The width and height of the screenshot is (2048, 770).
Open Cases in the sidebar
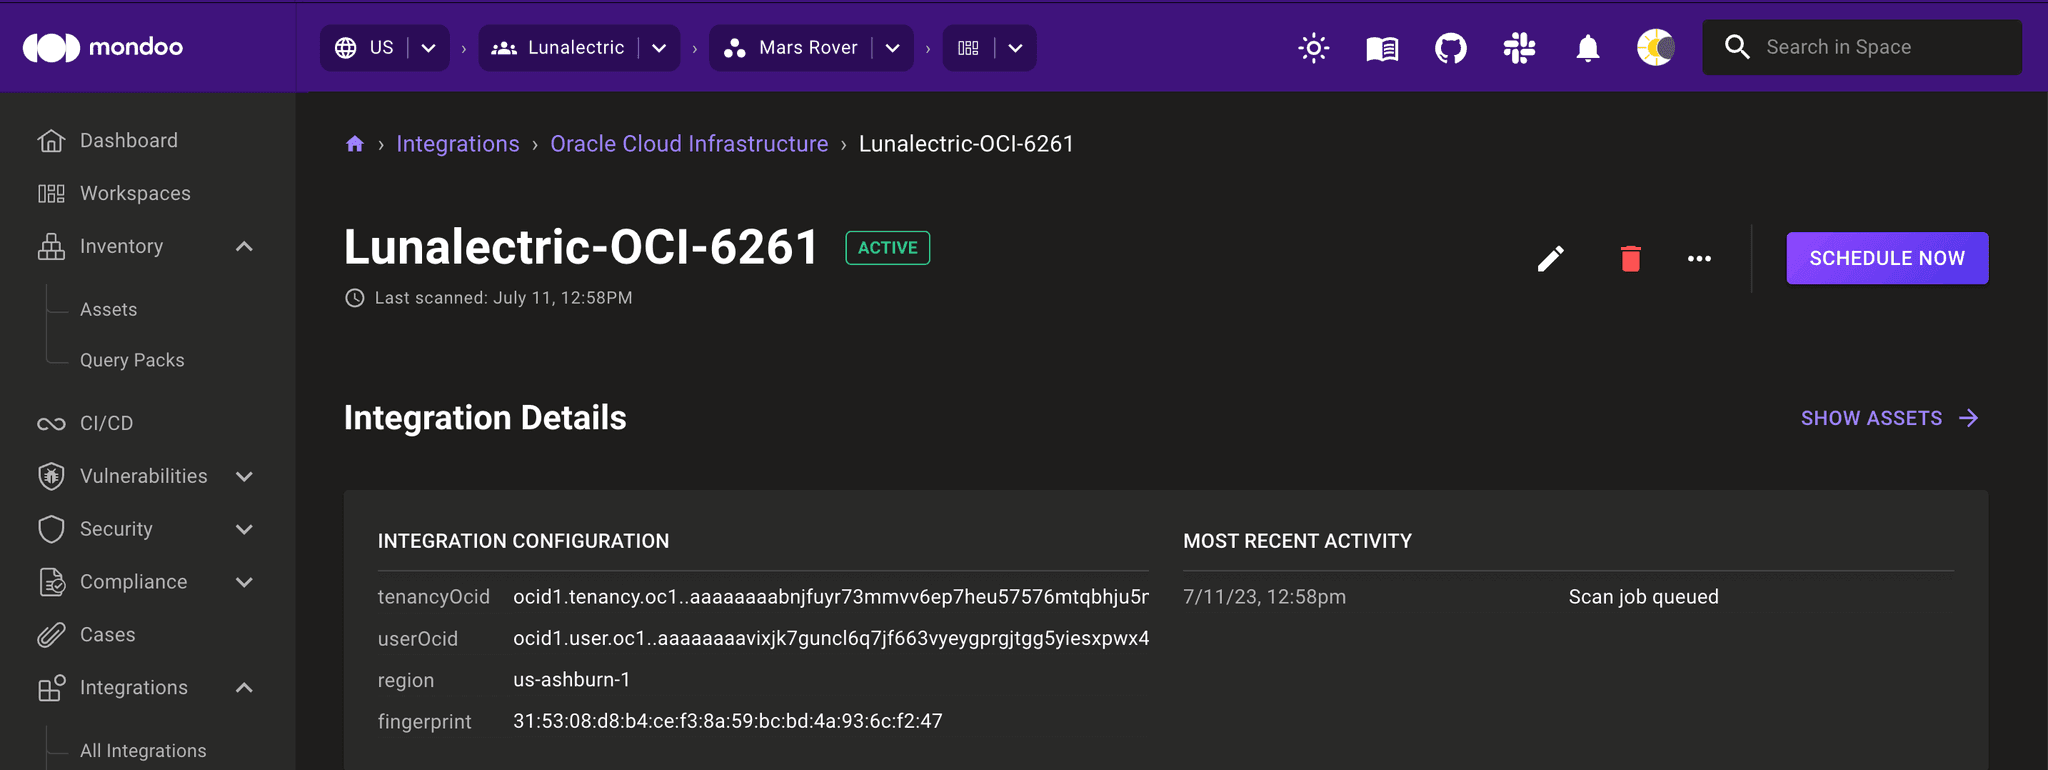tap(107, 635)
